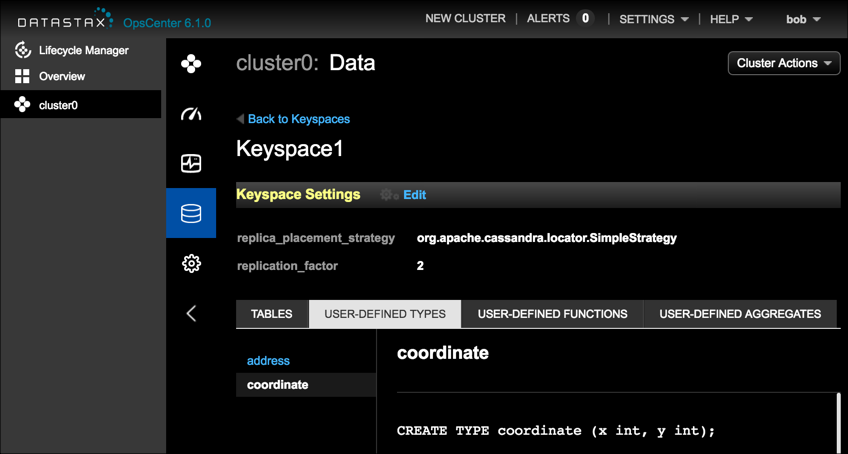Image resolution: width=848 pixels, height=454 pixels.
Task: Click the alerts count badge 0
Action: point(585,18)
